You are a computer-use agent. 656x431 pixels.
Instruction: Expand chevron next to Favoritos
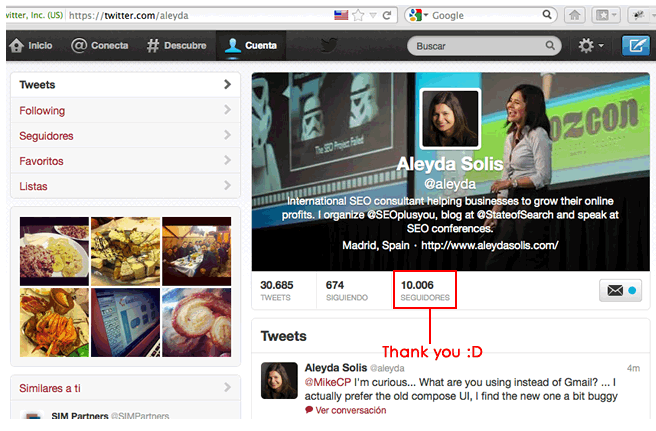(x=227, y=160)
